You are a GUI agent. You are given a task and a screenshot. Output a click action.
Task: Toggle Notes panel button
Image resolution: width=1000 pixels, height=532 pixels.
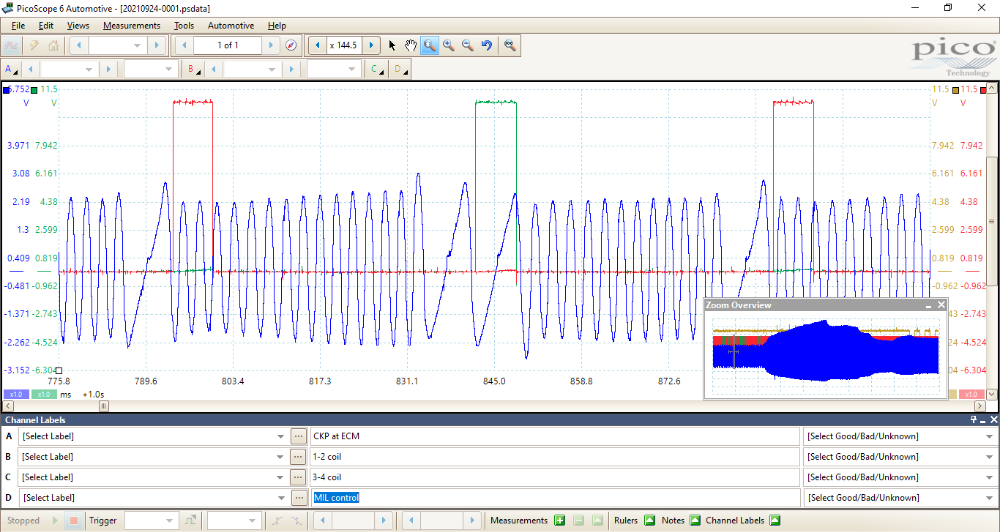695,521
